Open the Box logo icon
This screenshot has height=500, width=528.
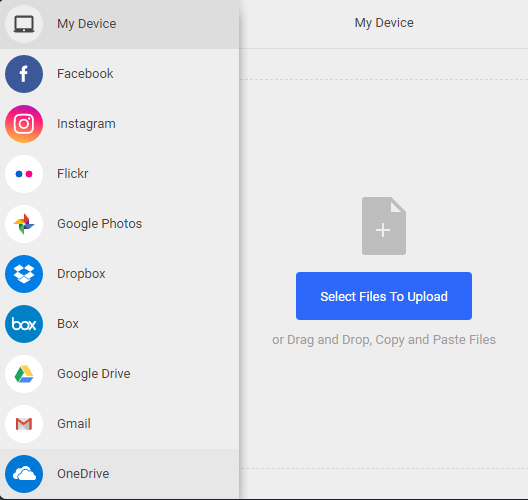pos(24,324)
